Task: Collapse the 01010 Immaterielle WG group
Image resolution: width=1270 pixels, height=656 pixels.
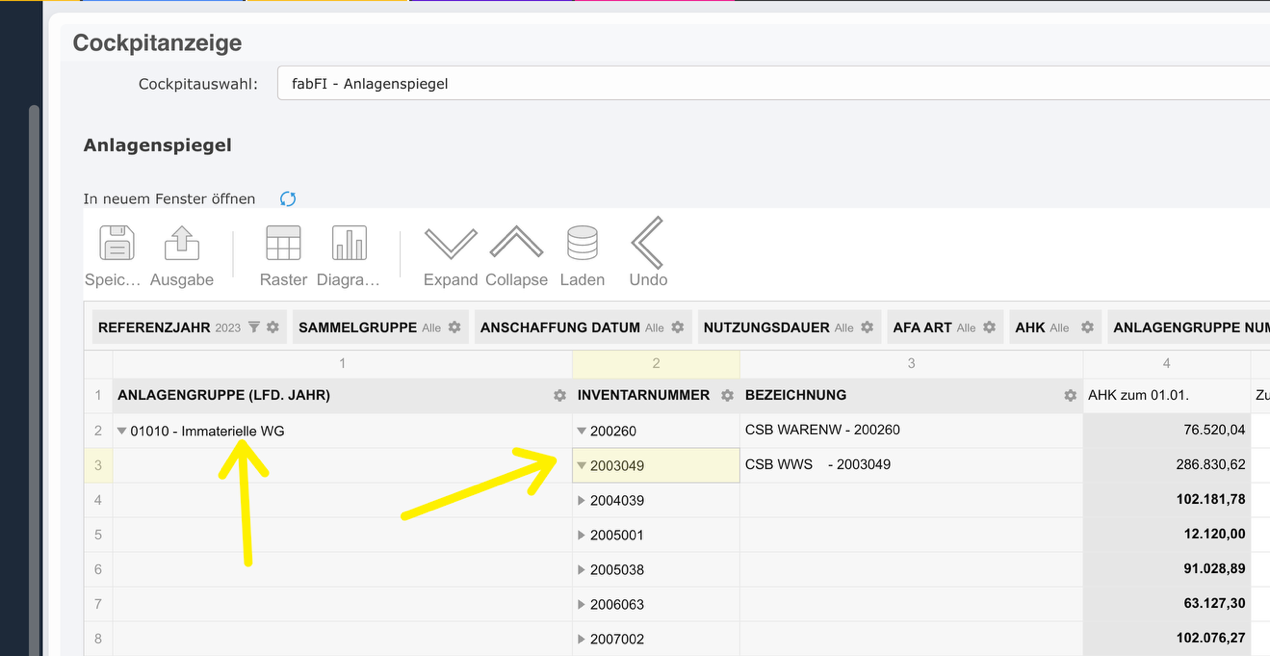Action: tap(122, 431)
